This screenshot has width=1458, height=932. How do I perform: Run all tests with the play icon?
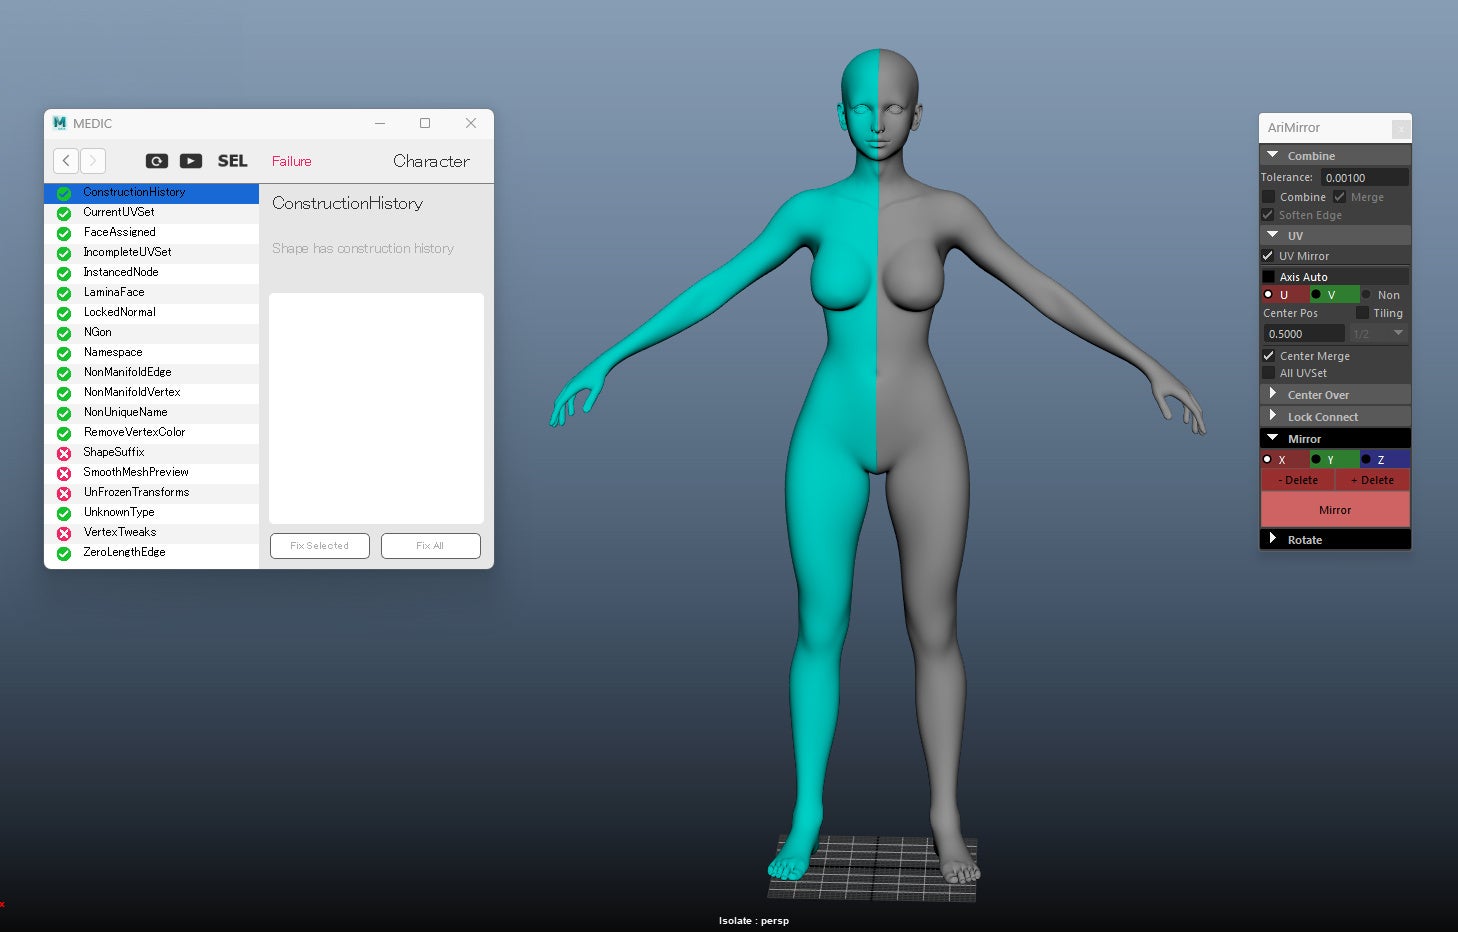191,161
